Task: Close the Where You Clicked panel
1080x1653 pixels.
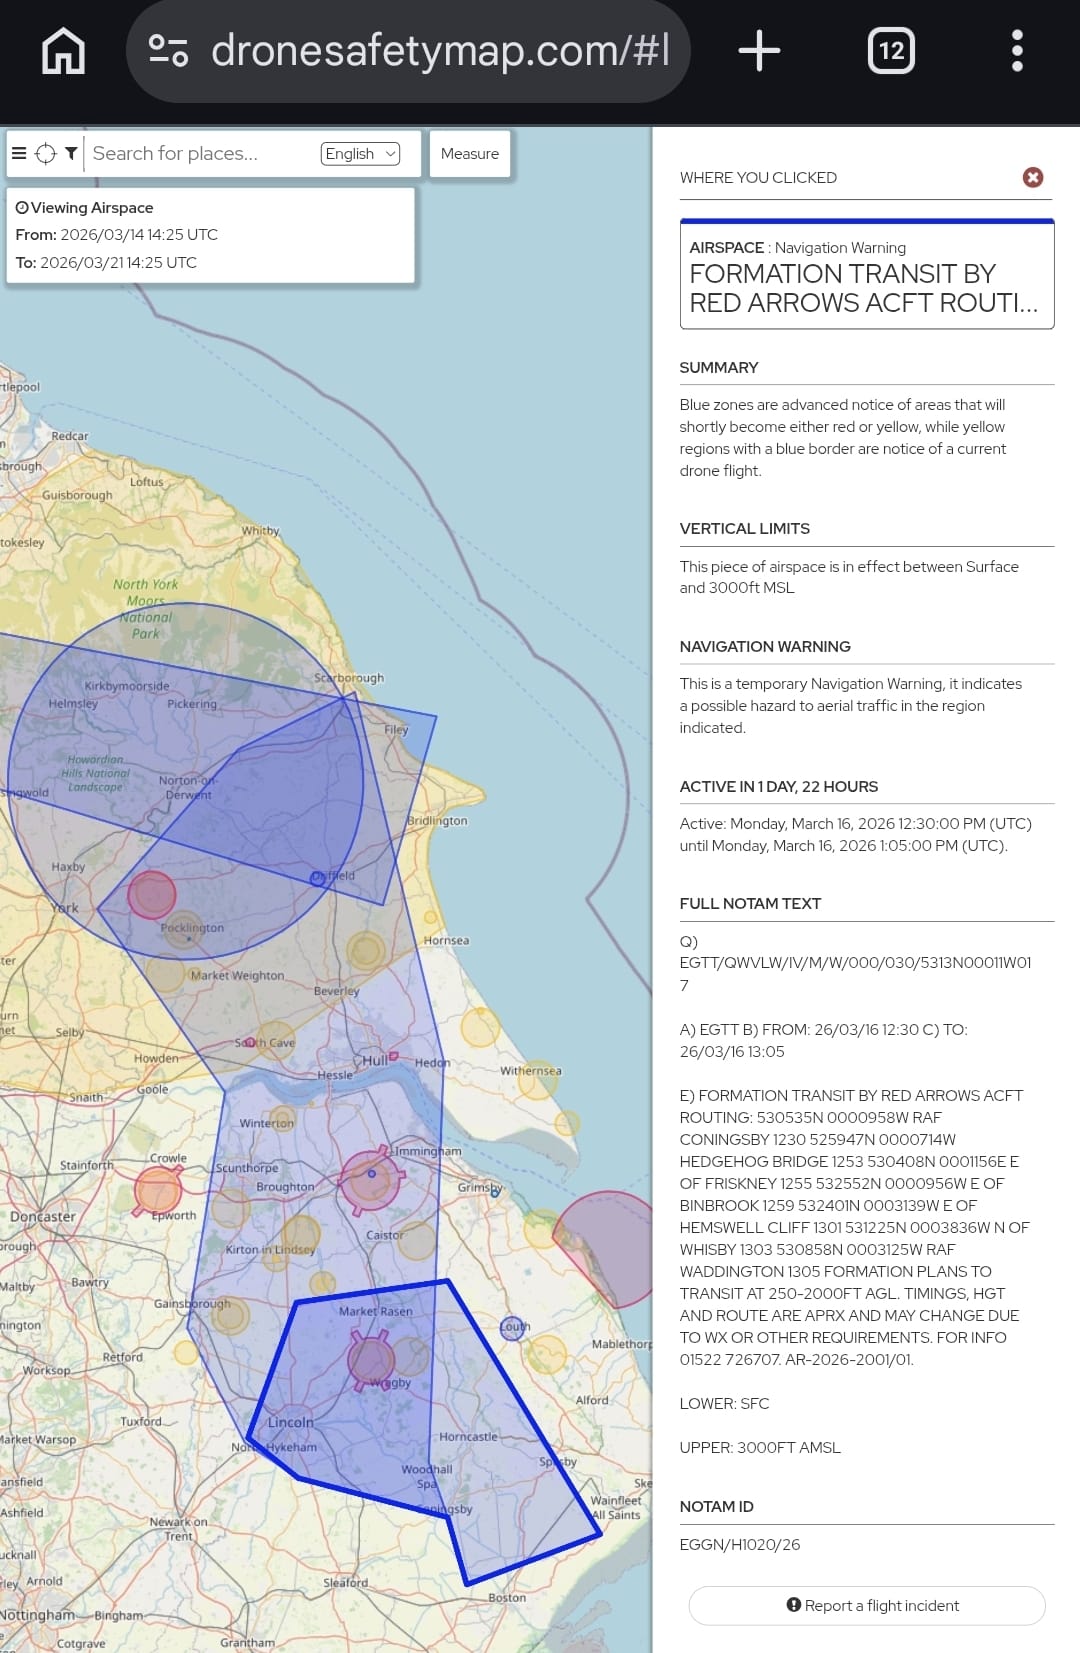Action: click(x=1033, y=177)
